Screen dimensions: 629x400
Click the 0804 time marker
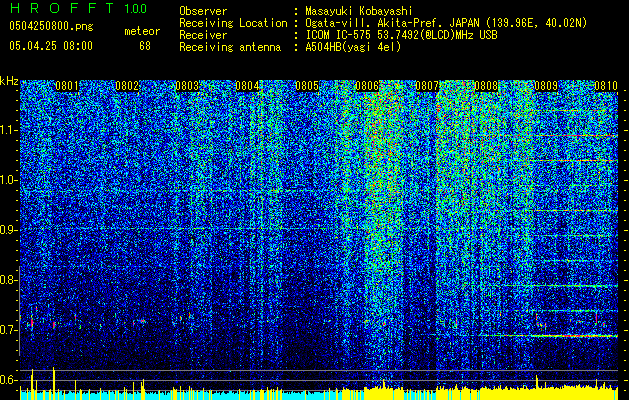click(x=247, y=86)
